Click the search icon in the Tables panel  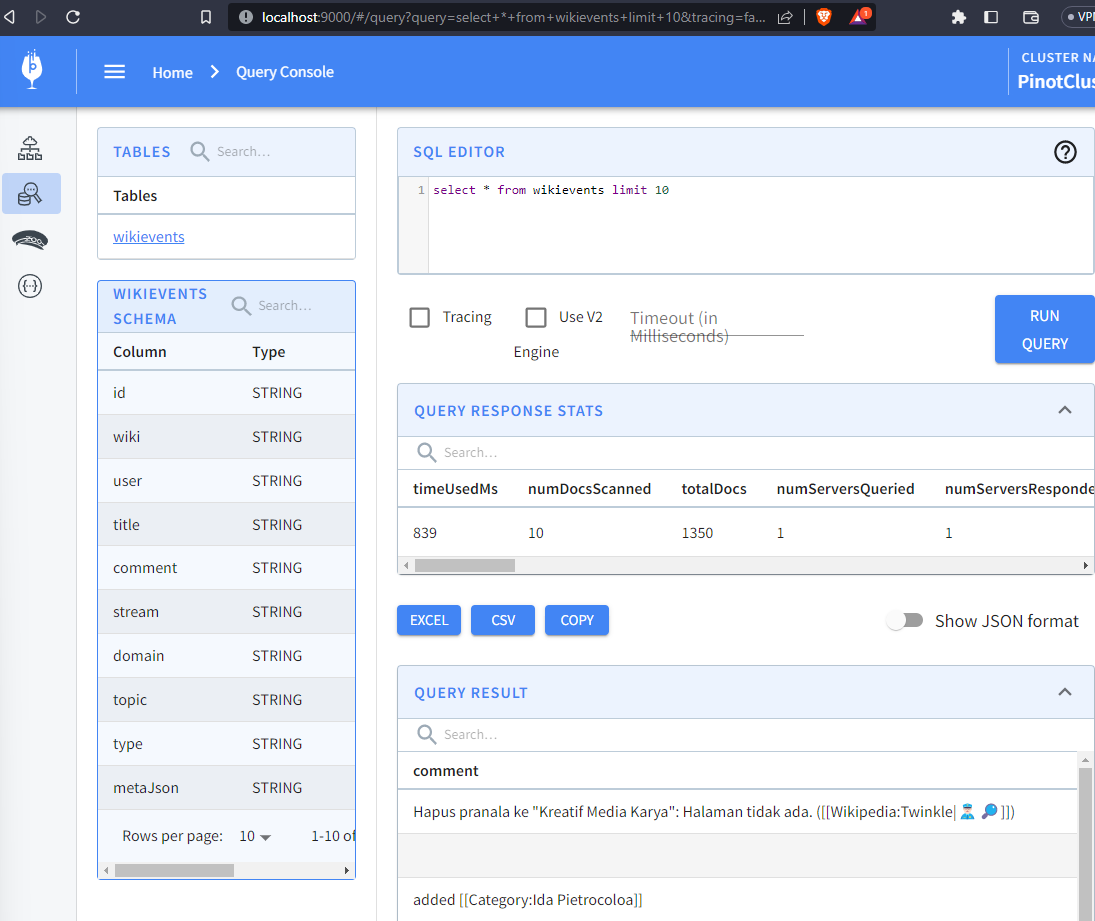click(200, 152)
